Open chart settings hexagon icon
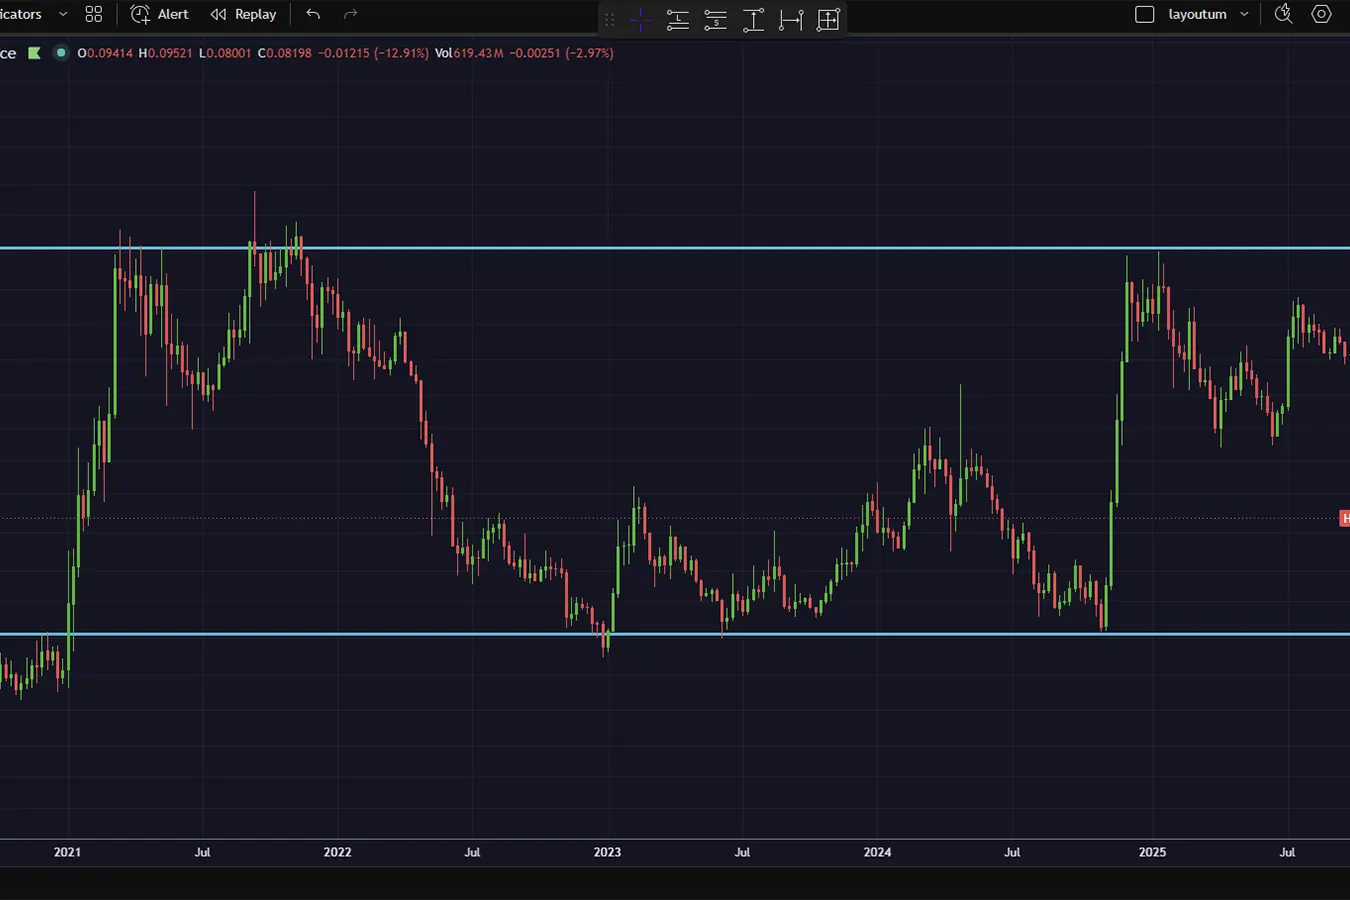Screen dimensions: 1350x900 coord(1321,14)
